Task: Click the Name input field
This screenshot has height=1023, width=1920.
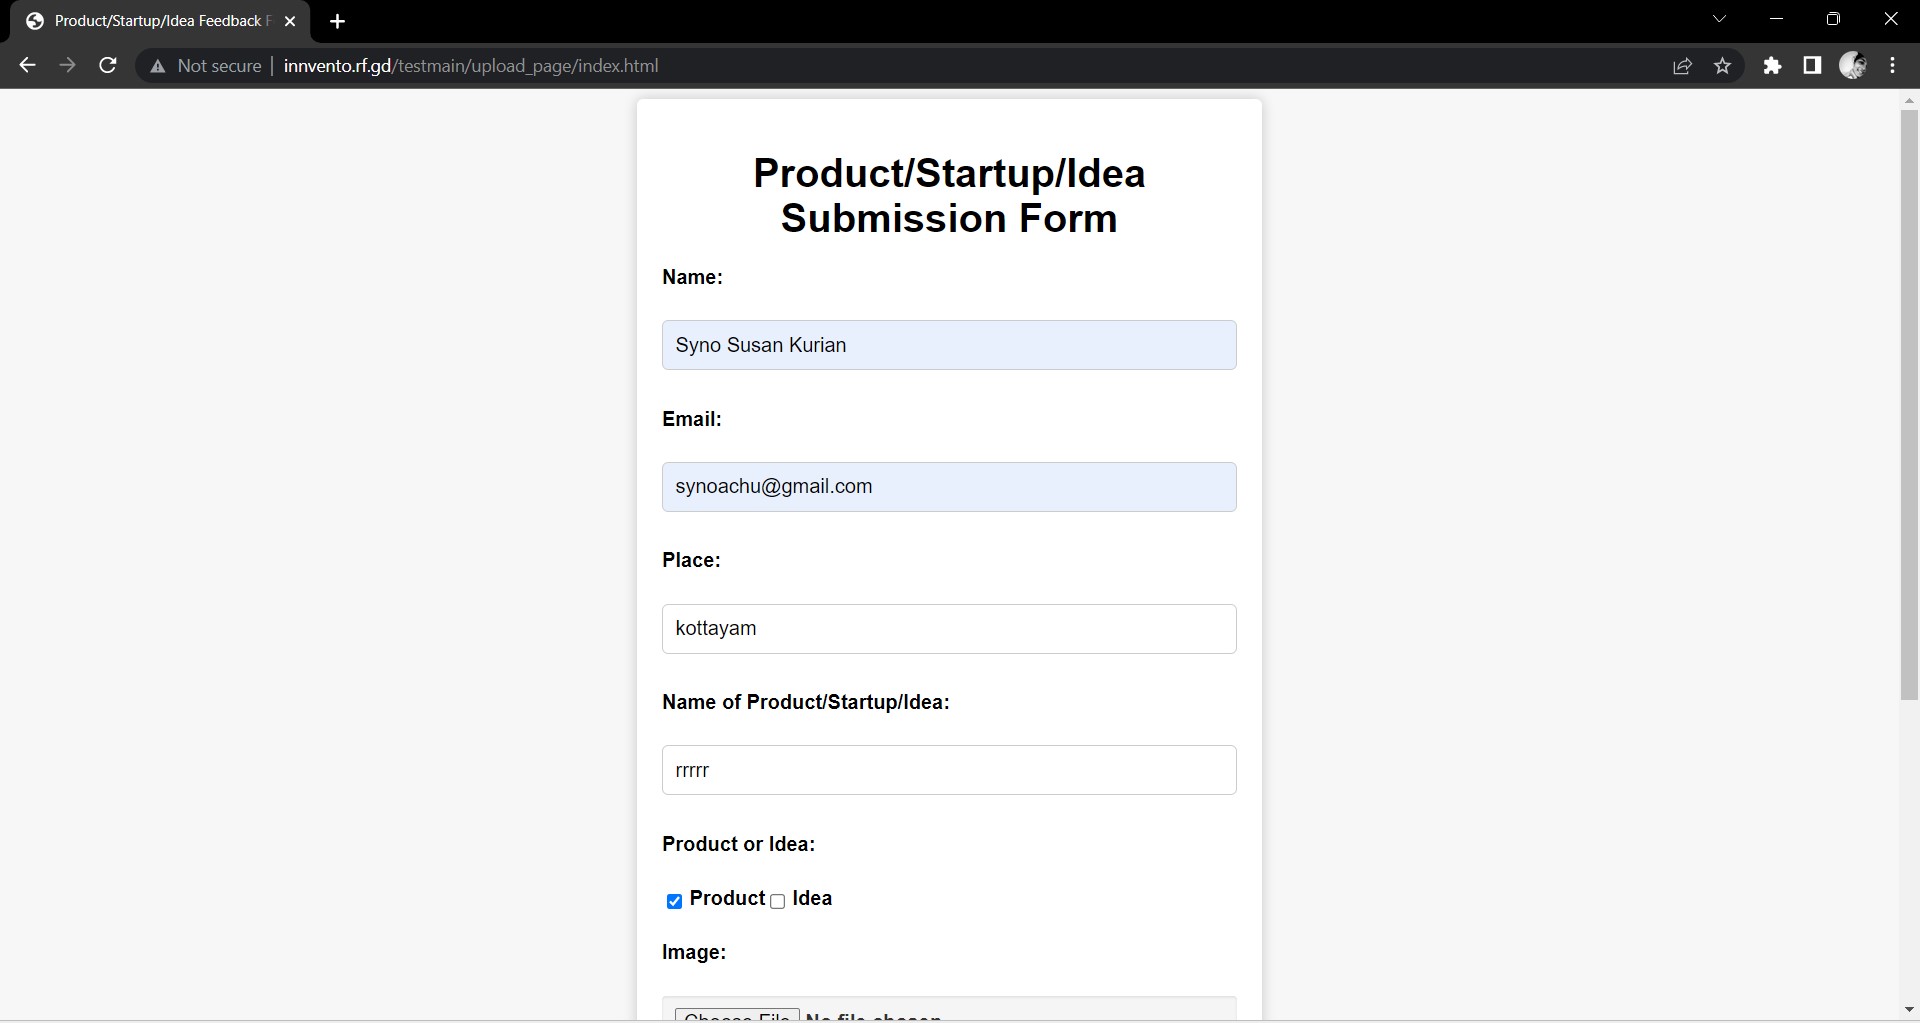Action: pyautogui.click(x=948, y=345)
